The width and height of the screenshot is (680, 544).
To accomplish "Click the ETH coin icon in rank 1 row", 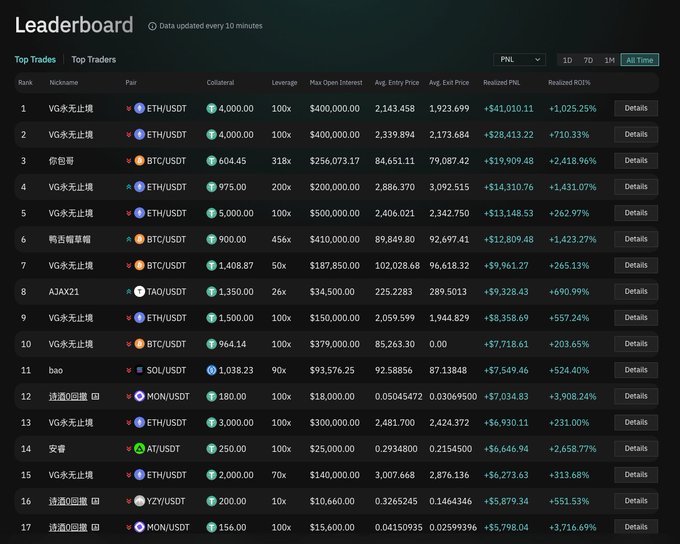I will coord(140,108).
